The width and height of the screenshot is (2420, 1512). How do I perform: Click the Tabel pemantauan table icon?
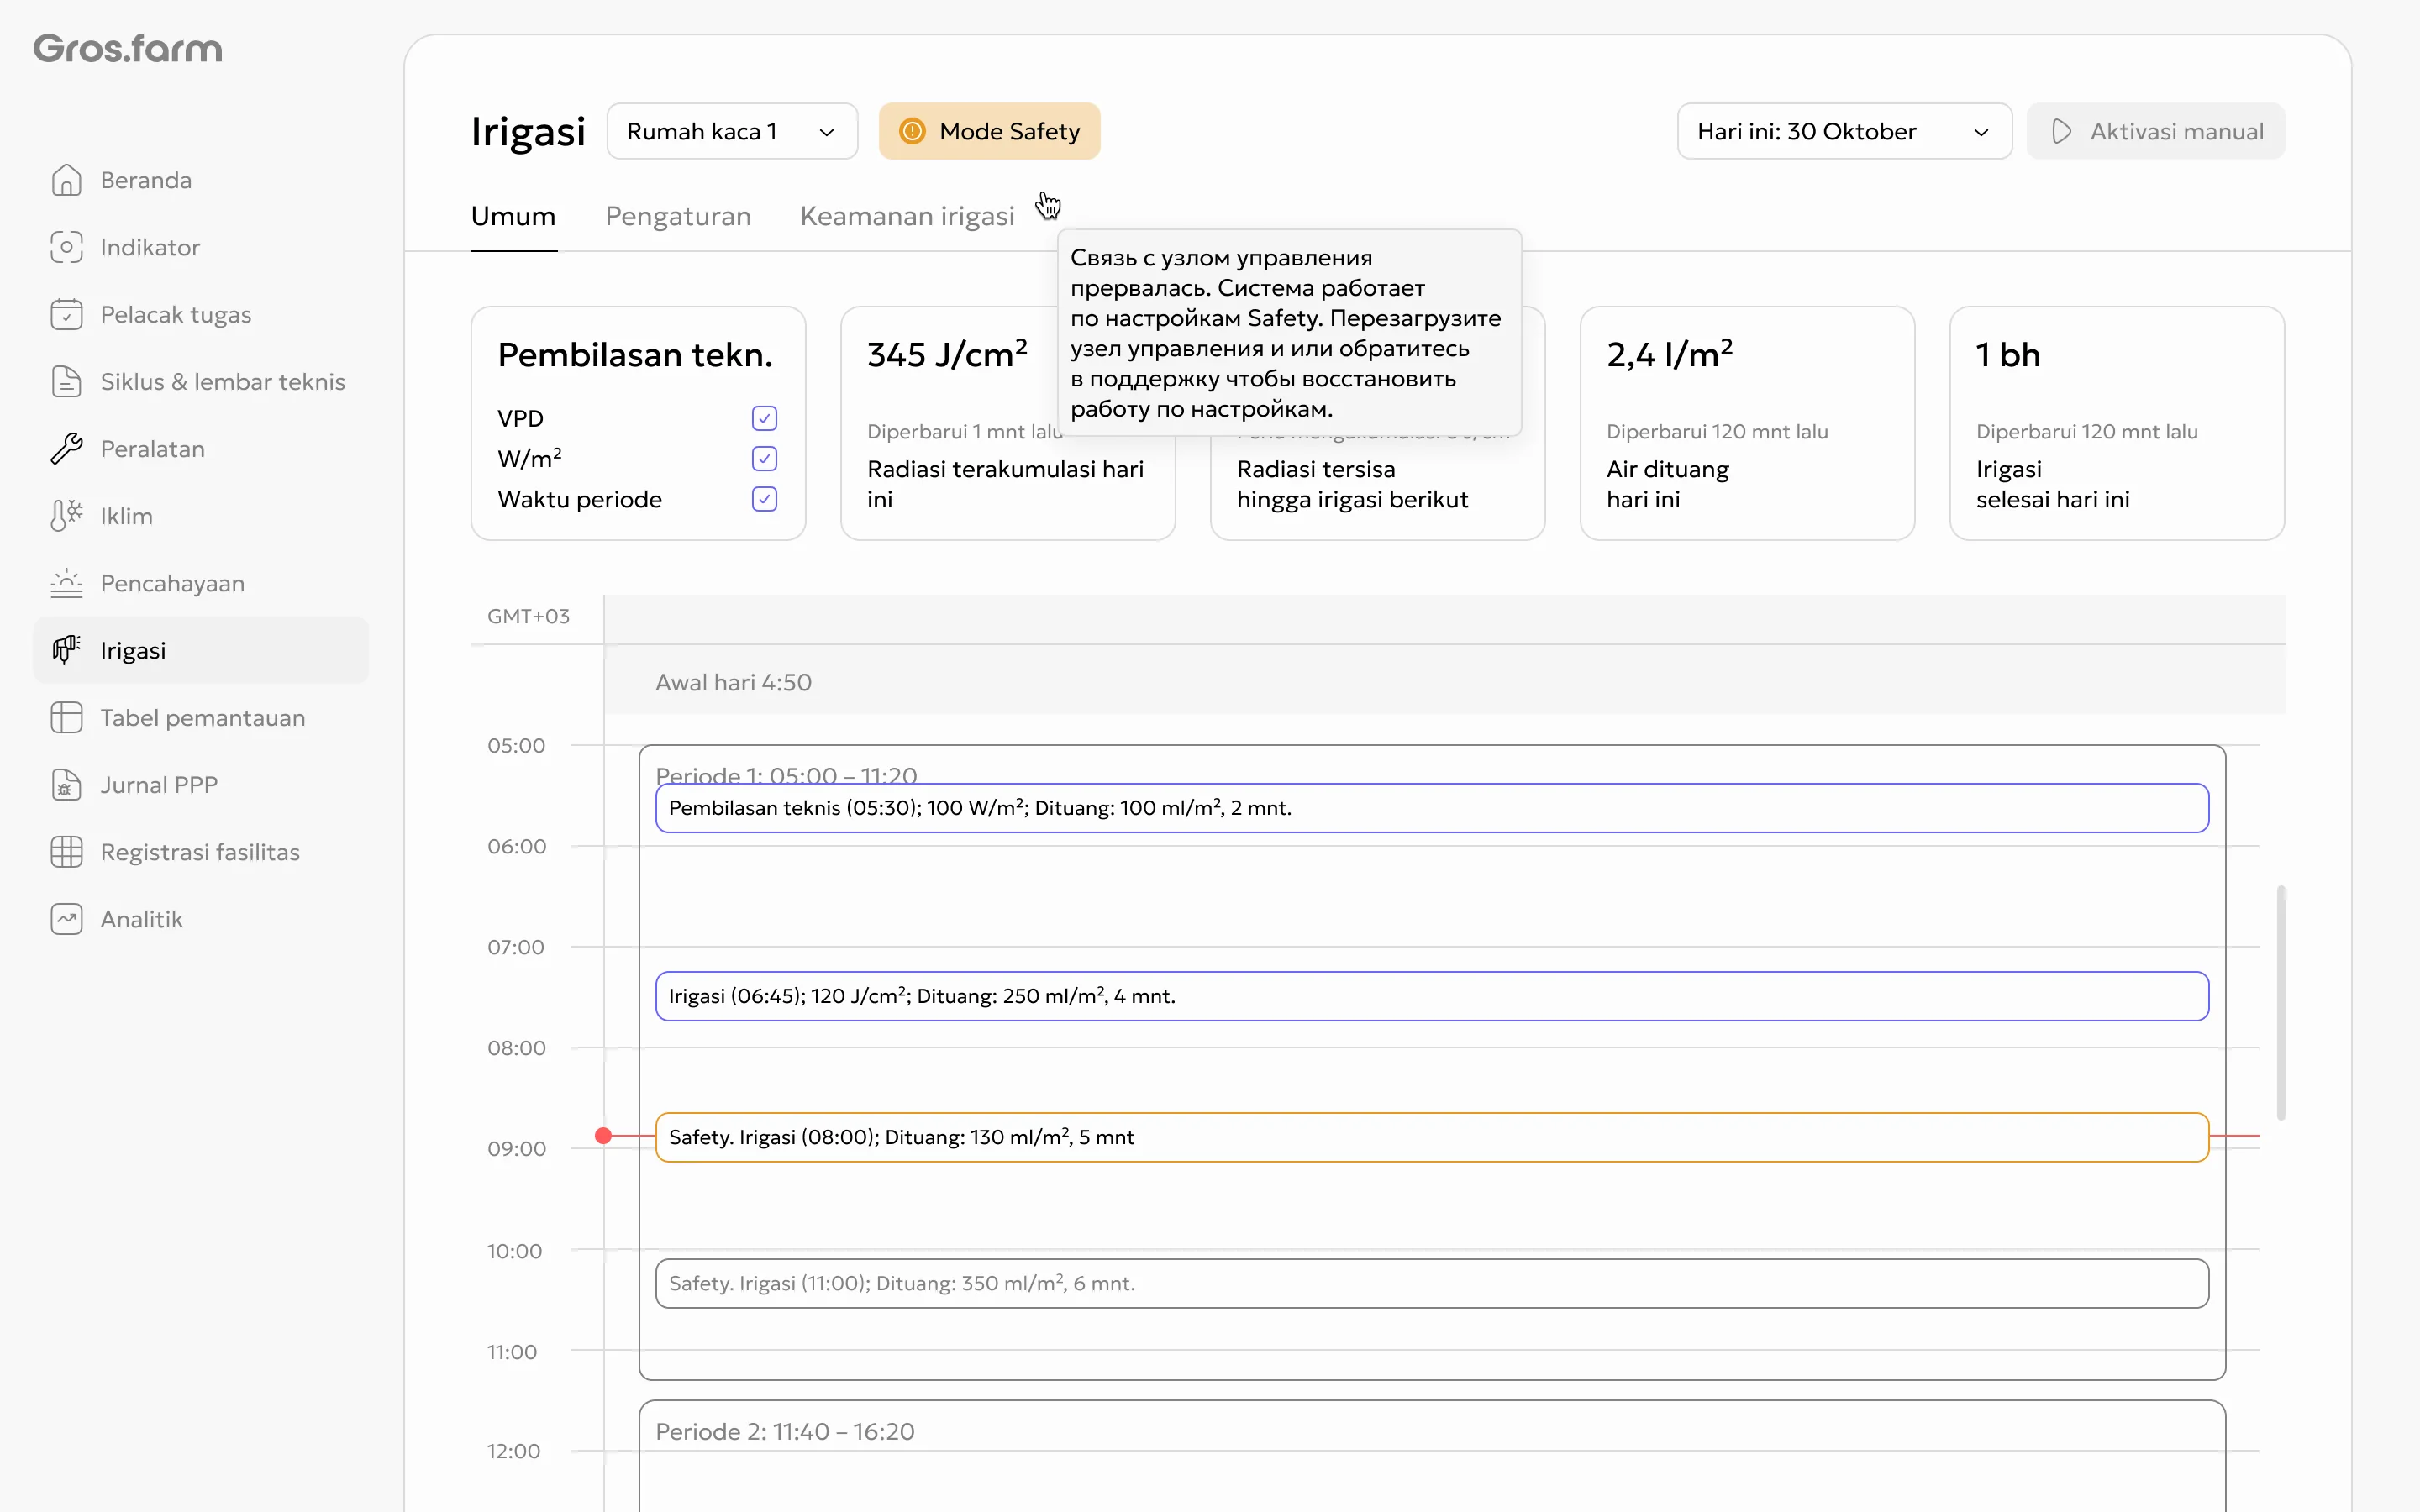tap(66, 717)
